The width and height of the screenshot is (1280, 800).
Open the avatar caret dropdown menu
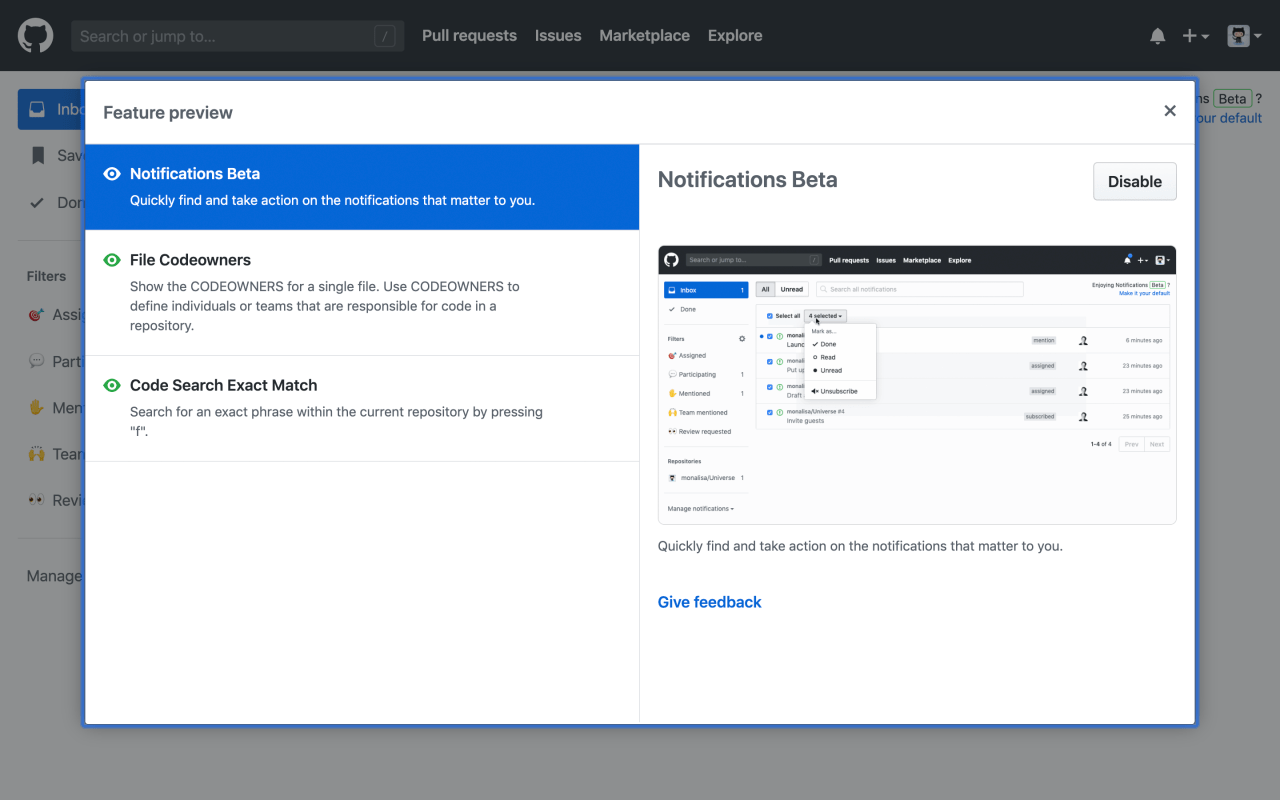pyautogui.click(x=1258, y=35)
